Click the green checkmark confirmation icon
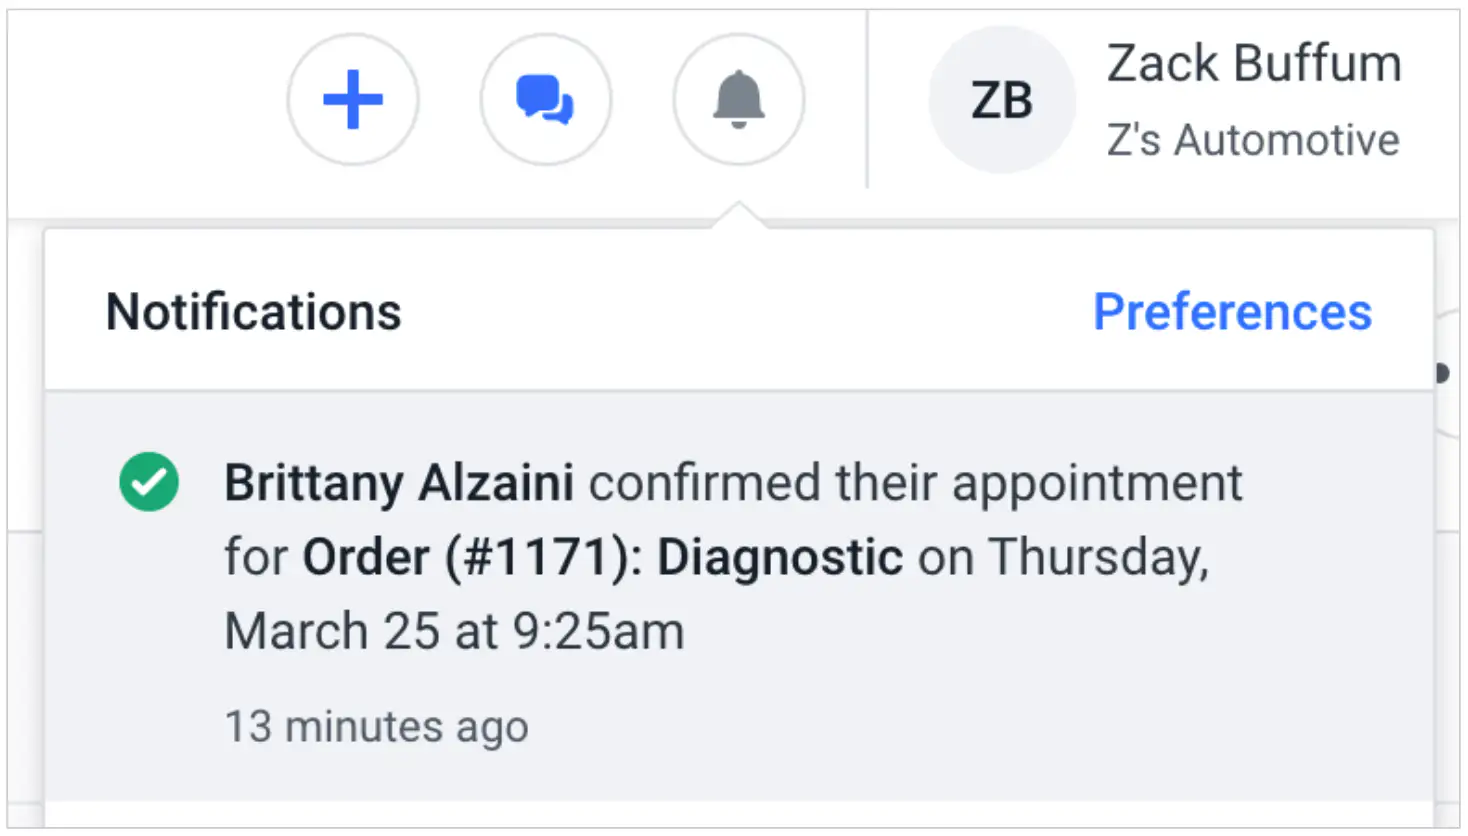The height and width of the screenshot is (836, 1468). point(149,482)
